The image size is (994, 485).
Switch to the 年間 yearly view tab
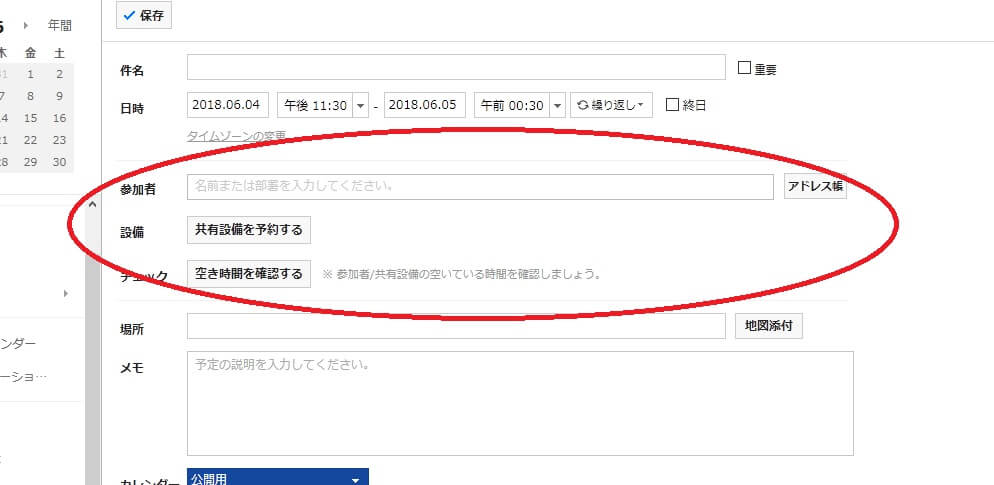[x=60, y=25]
